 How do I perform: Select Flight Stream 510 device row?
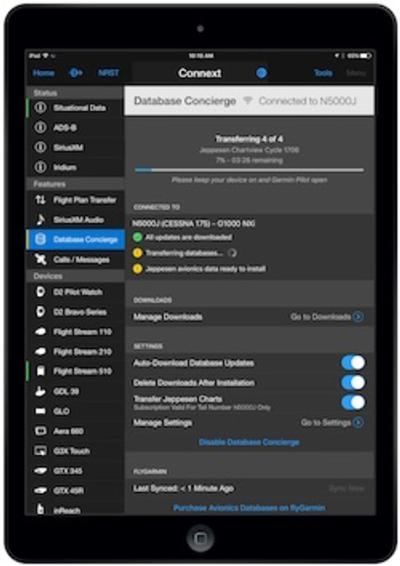(75, 371)
